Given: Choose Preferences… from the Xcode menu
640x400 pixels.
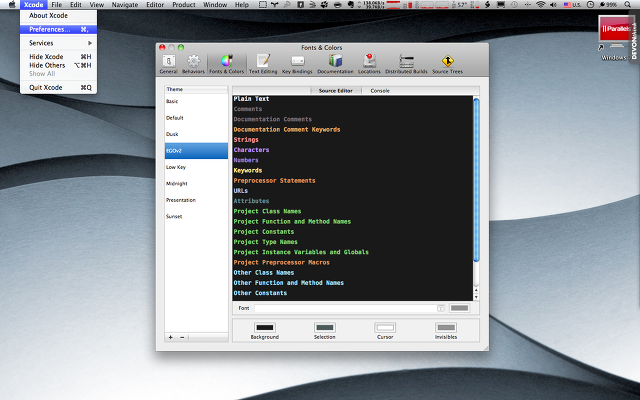Looking at the screenshot, I should 58,29.
